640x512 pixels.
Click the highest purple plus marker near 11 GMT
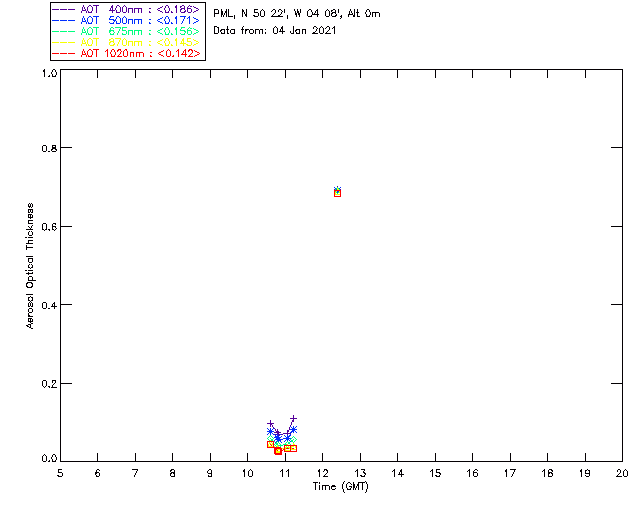click(x=293, y=419)
